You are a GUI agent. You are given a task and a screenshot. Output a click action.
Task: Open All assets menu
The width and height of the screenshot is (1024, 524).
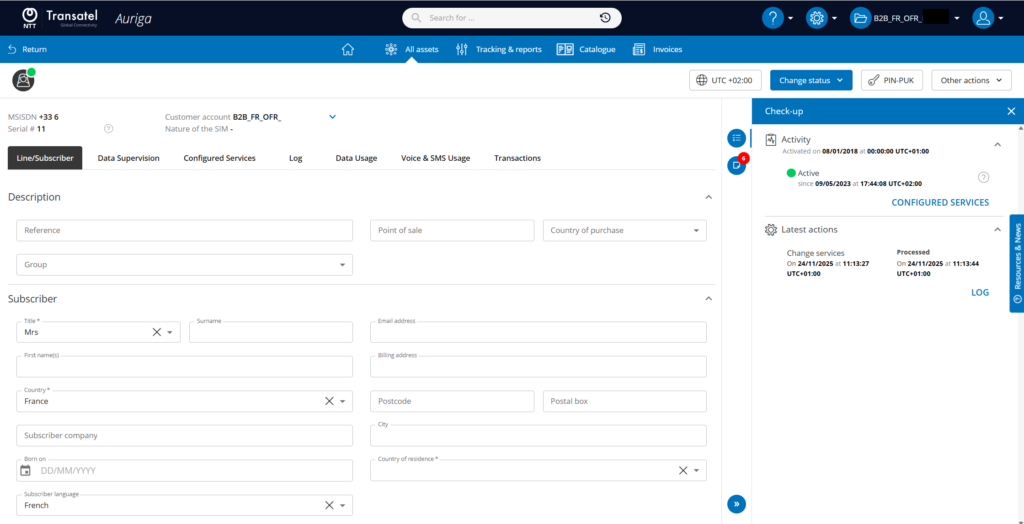tap(411, 49)
